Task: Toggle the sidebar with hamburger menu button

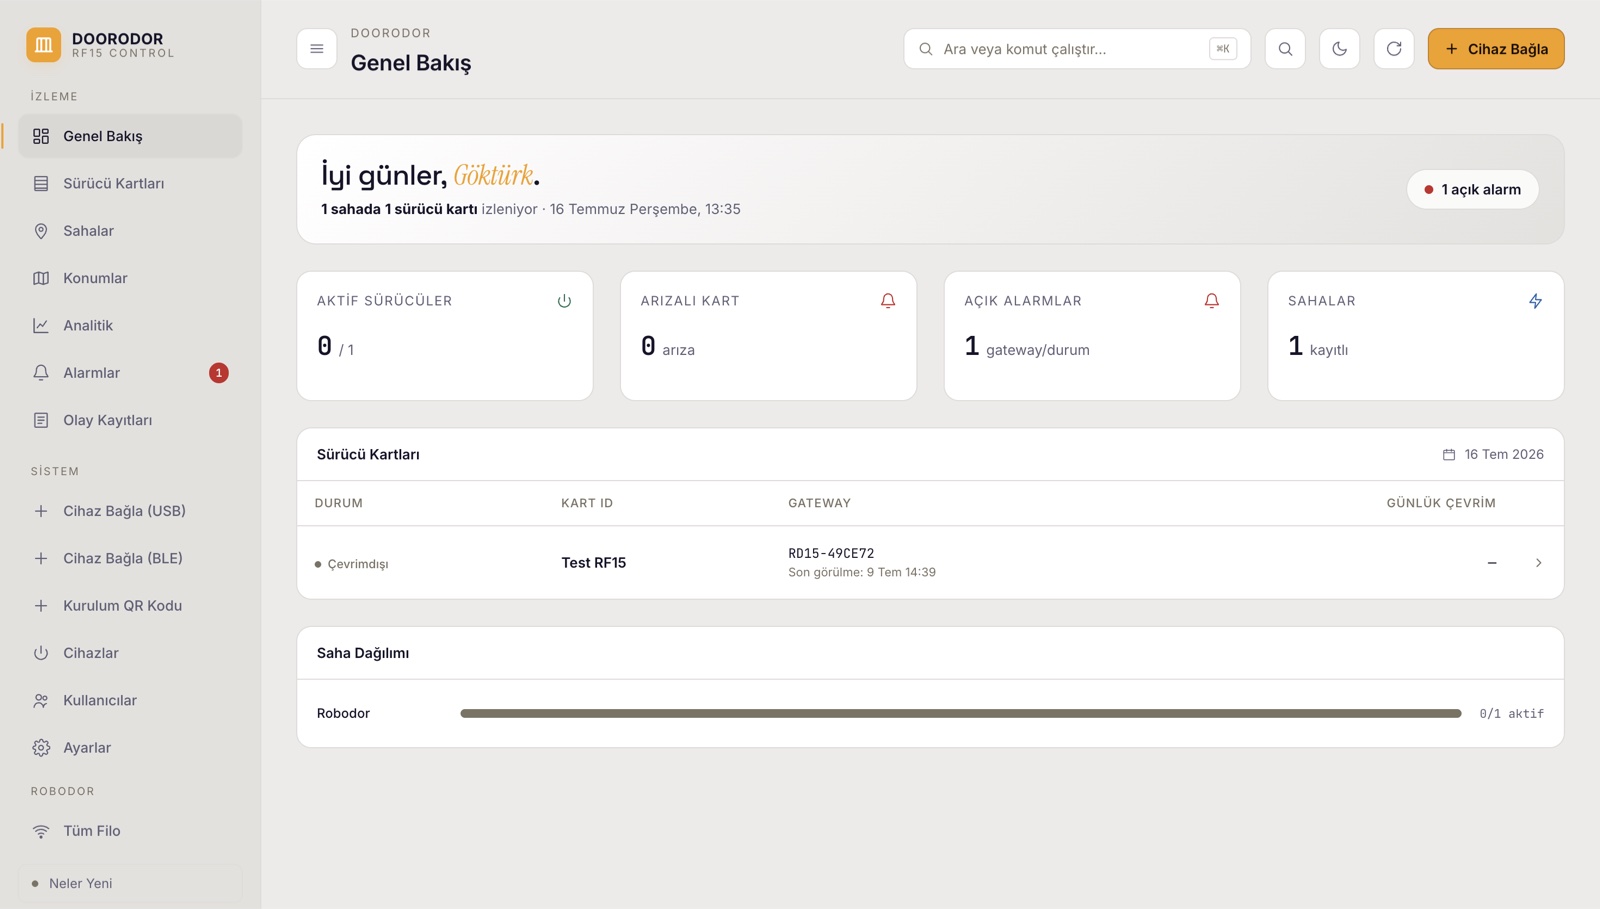Action: point(317,49)
